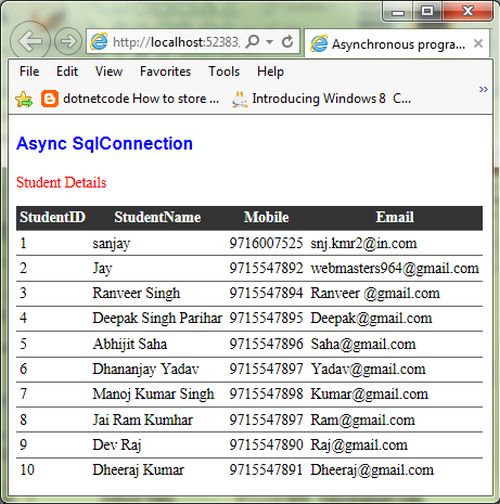
Task: Click the mobile number 9715547898
Action: click(266, 394)
